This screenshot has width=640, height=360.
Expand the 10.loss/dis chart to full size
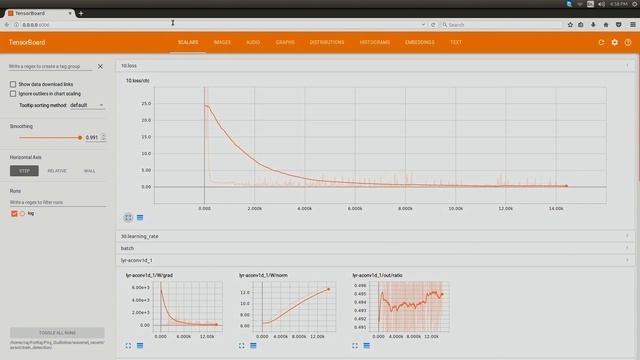coord(128,218)
